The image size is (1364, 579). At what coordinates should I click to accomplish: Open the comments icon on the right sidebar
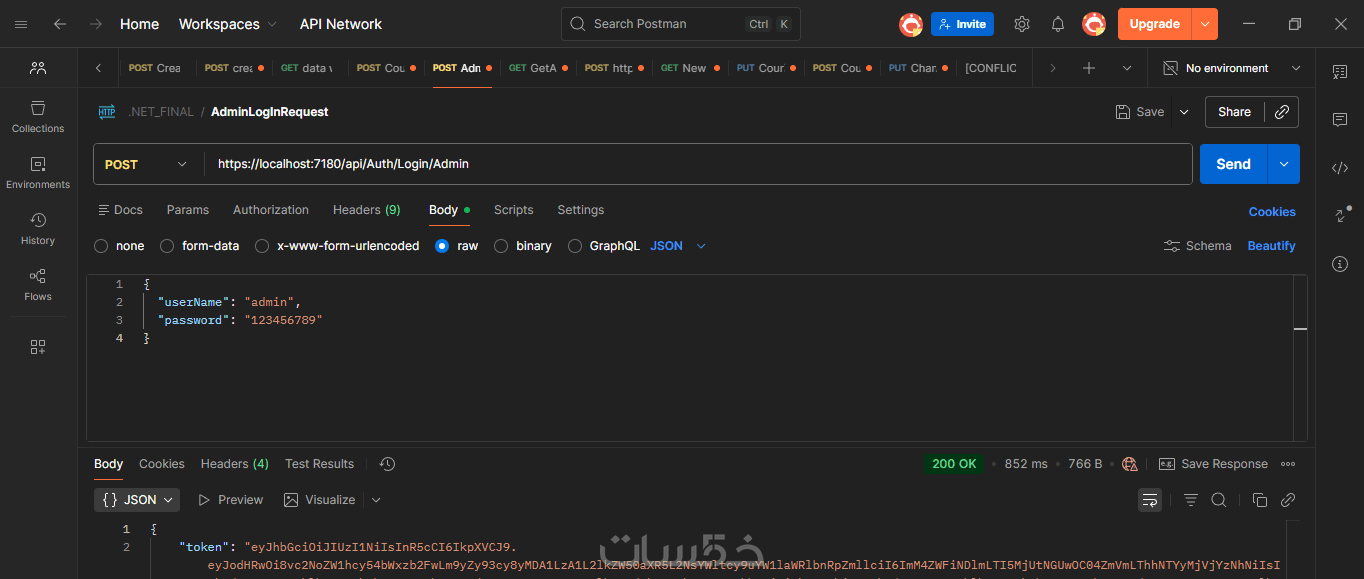point(1340,120)
